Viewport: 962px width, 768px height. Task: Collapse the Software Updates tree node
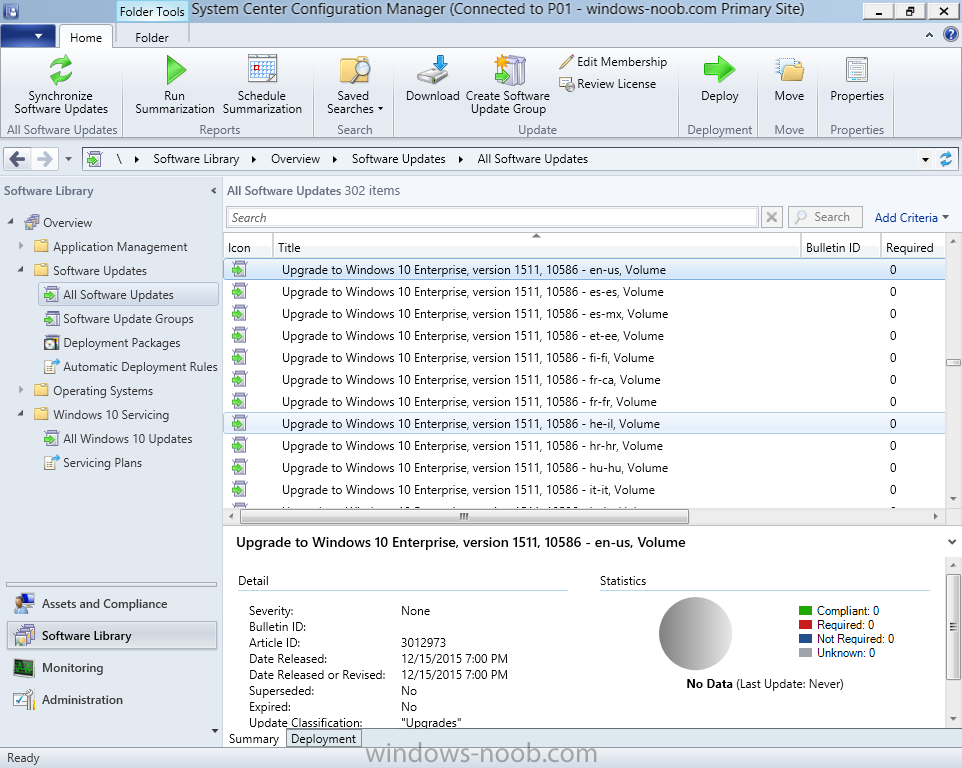coord(21,269)
